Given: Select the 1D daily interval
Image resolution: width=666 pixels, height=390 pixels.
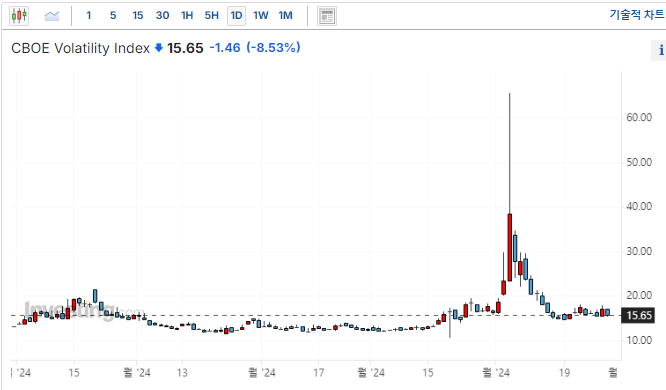Looking at the screenshot, I should (x=236, y=16).
